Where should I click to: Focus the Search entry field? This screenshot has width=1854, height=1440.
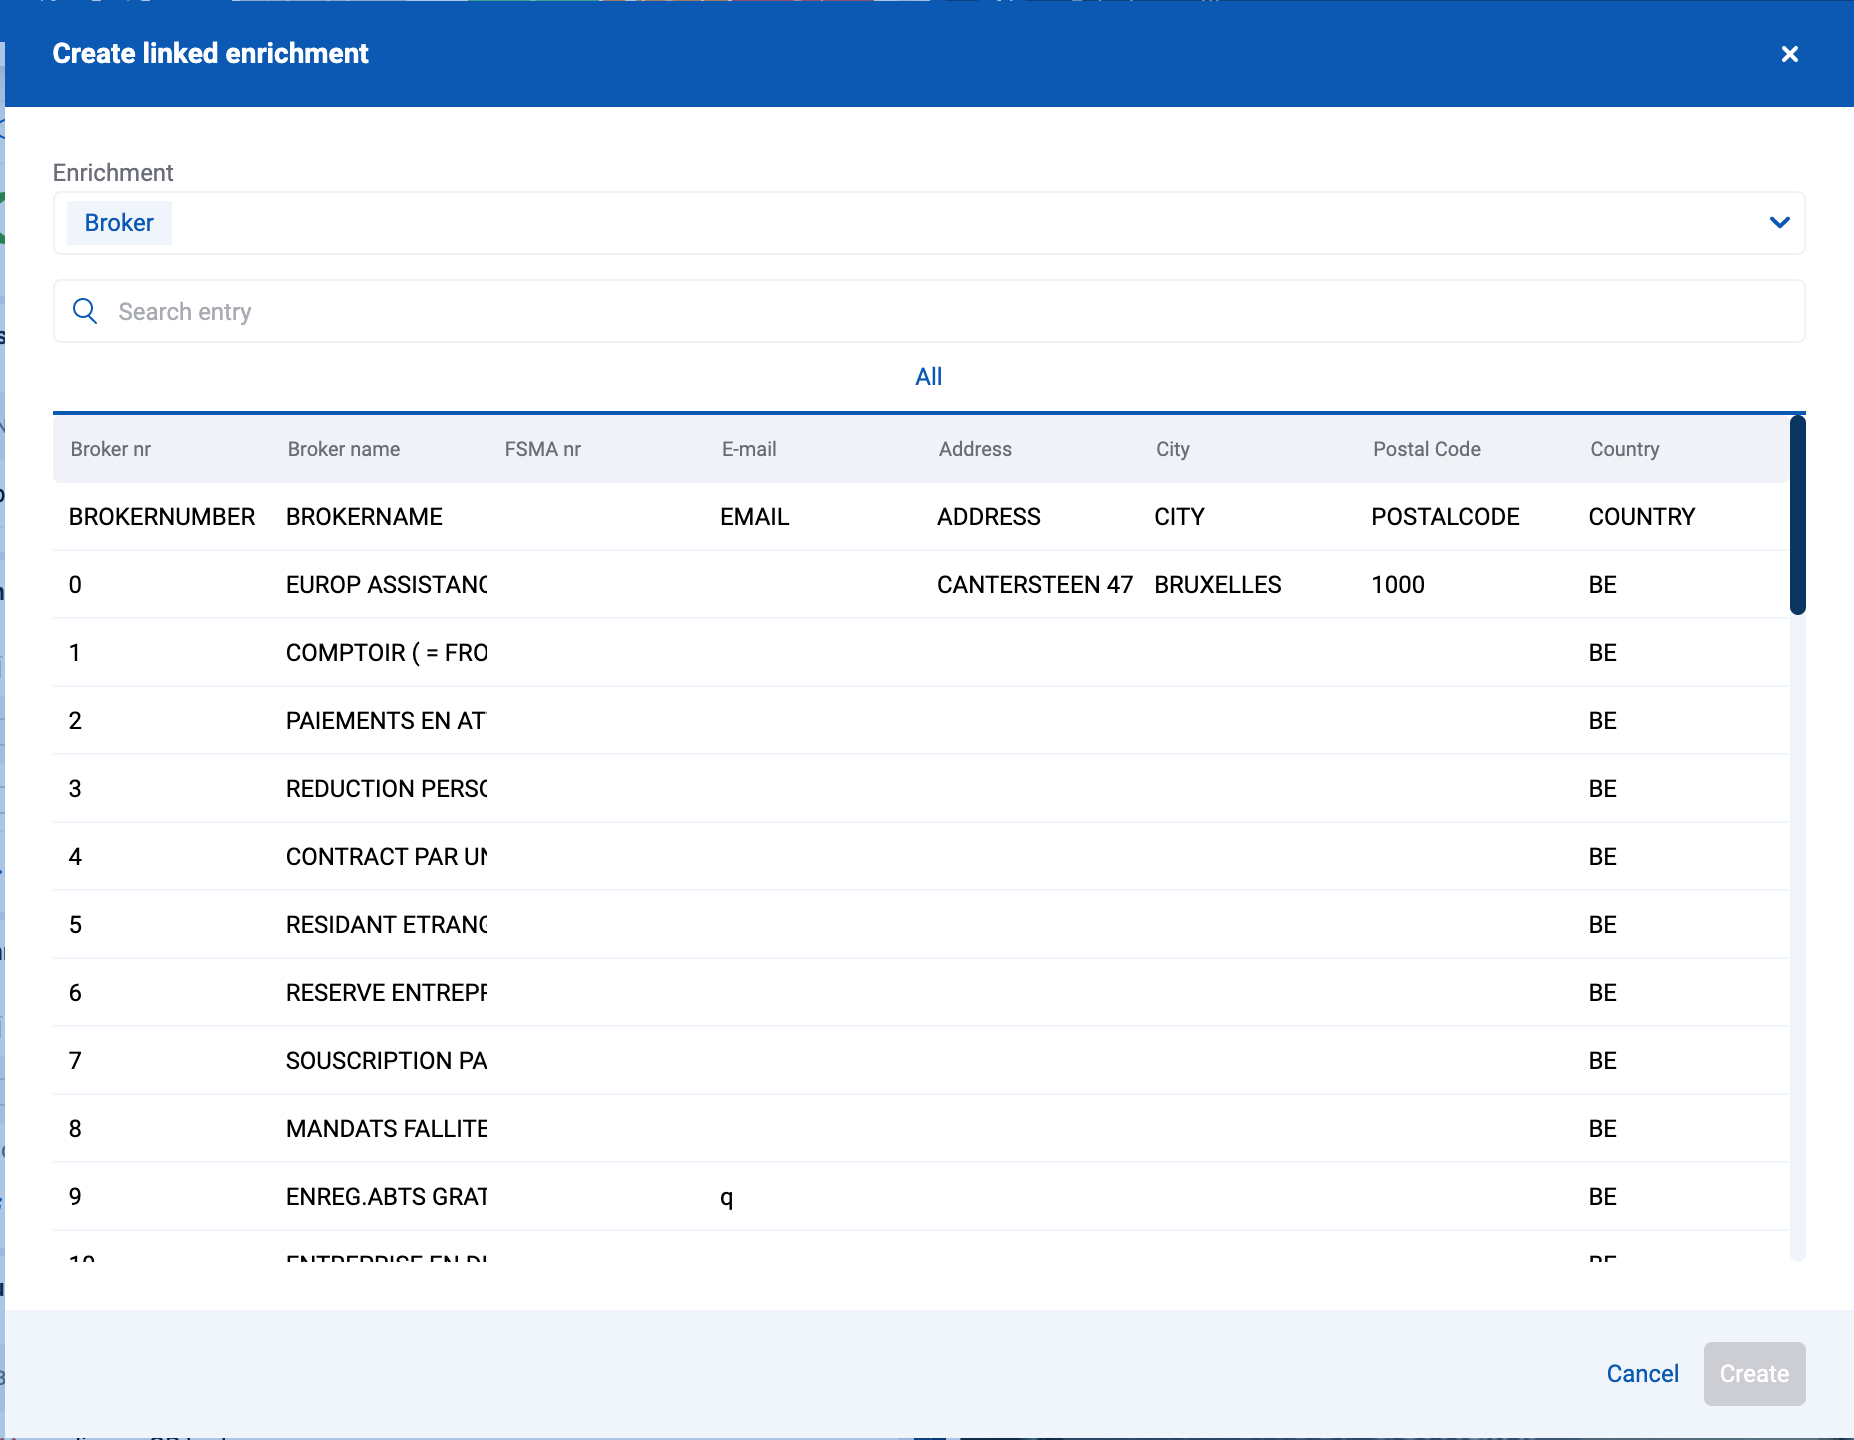929,311
